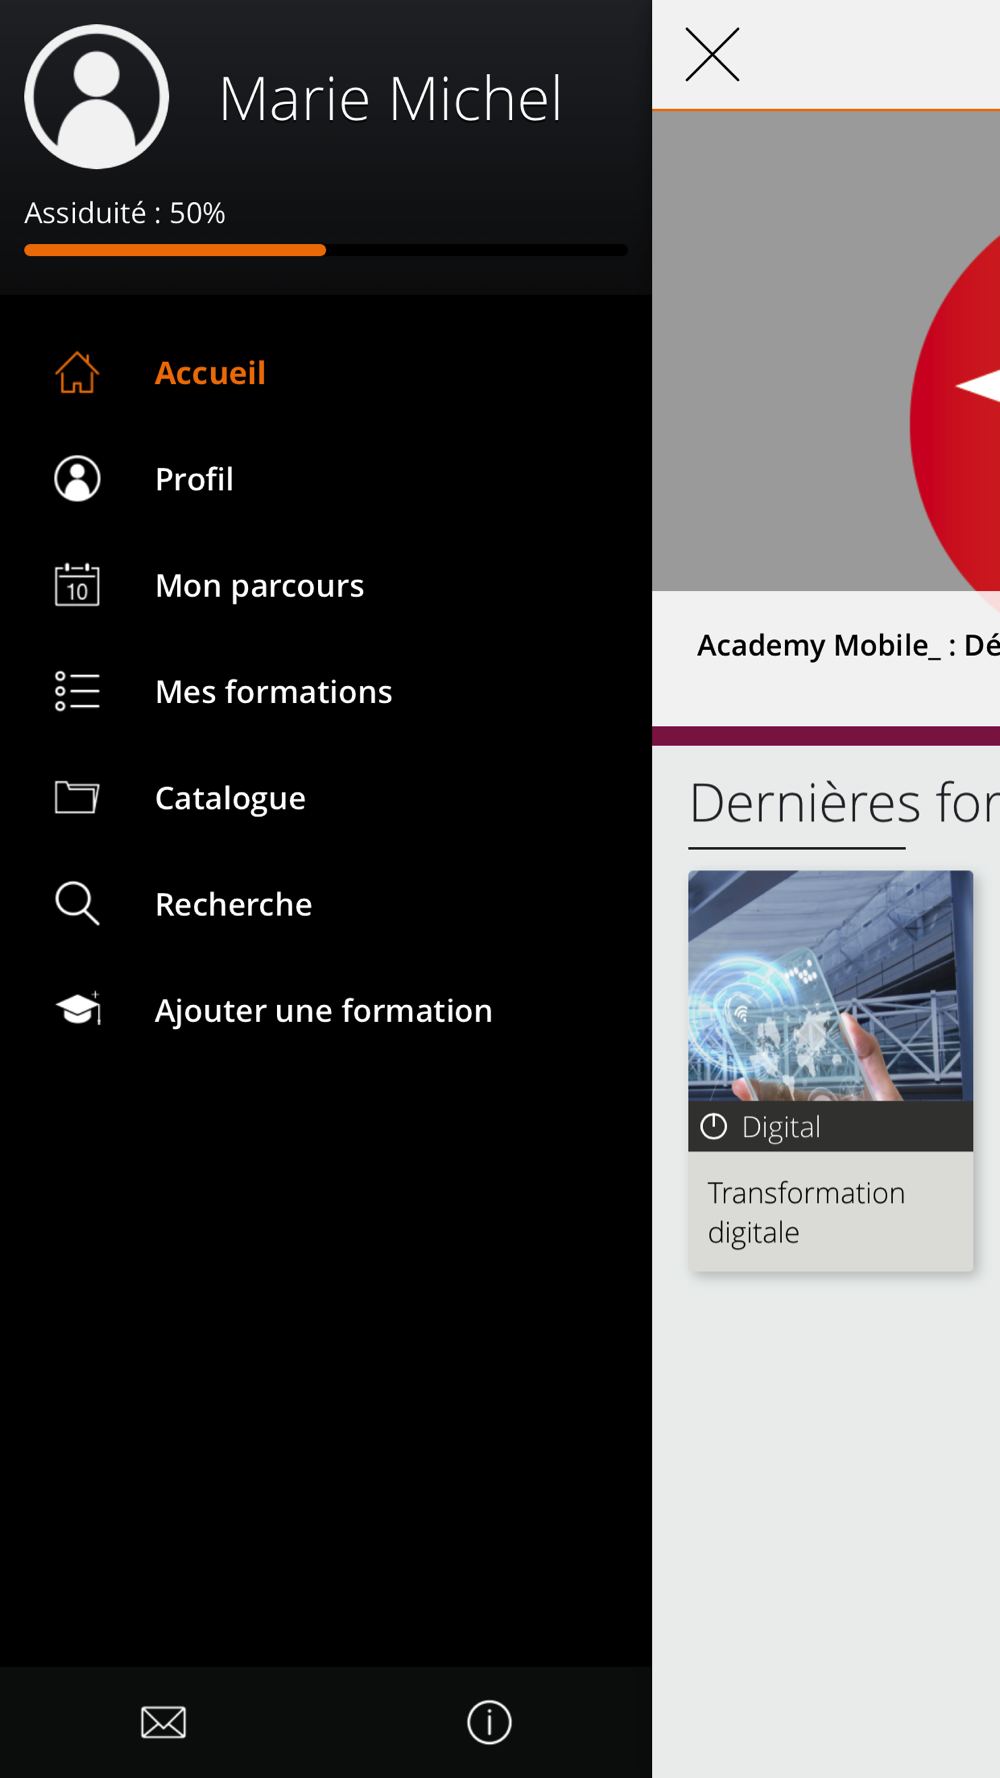
Task: Click the orange attendance progress bar
Action: pos(175,250)
